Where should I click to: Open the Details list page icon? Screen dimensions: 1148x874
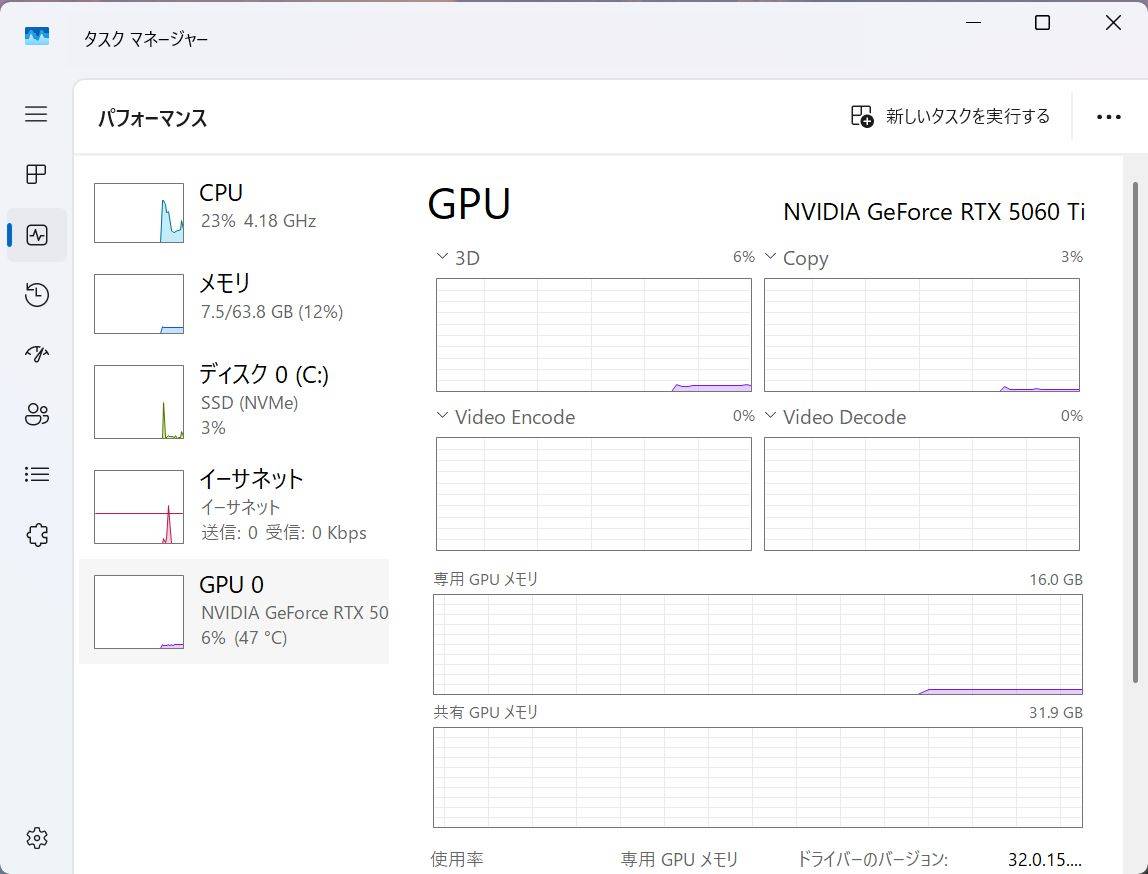[37, 474]
